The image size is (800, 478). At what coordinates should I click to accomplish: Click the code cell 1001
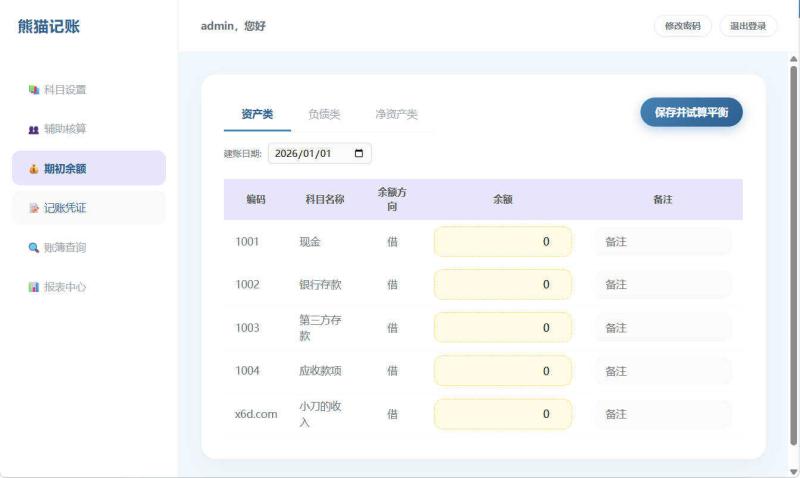247,242
